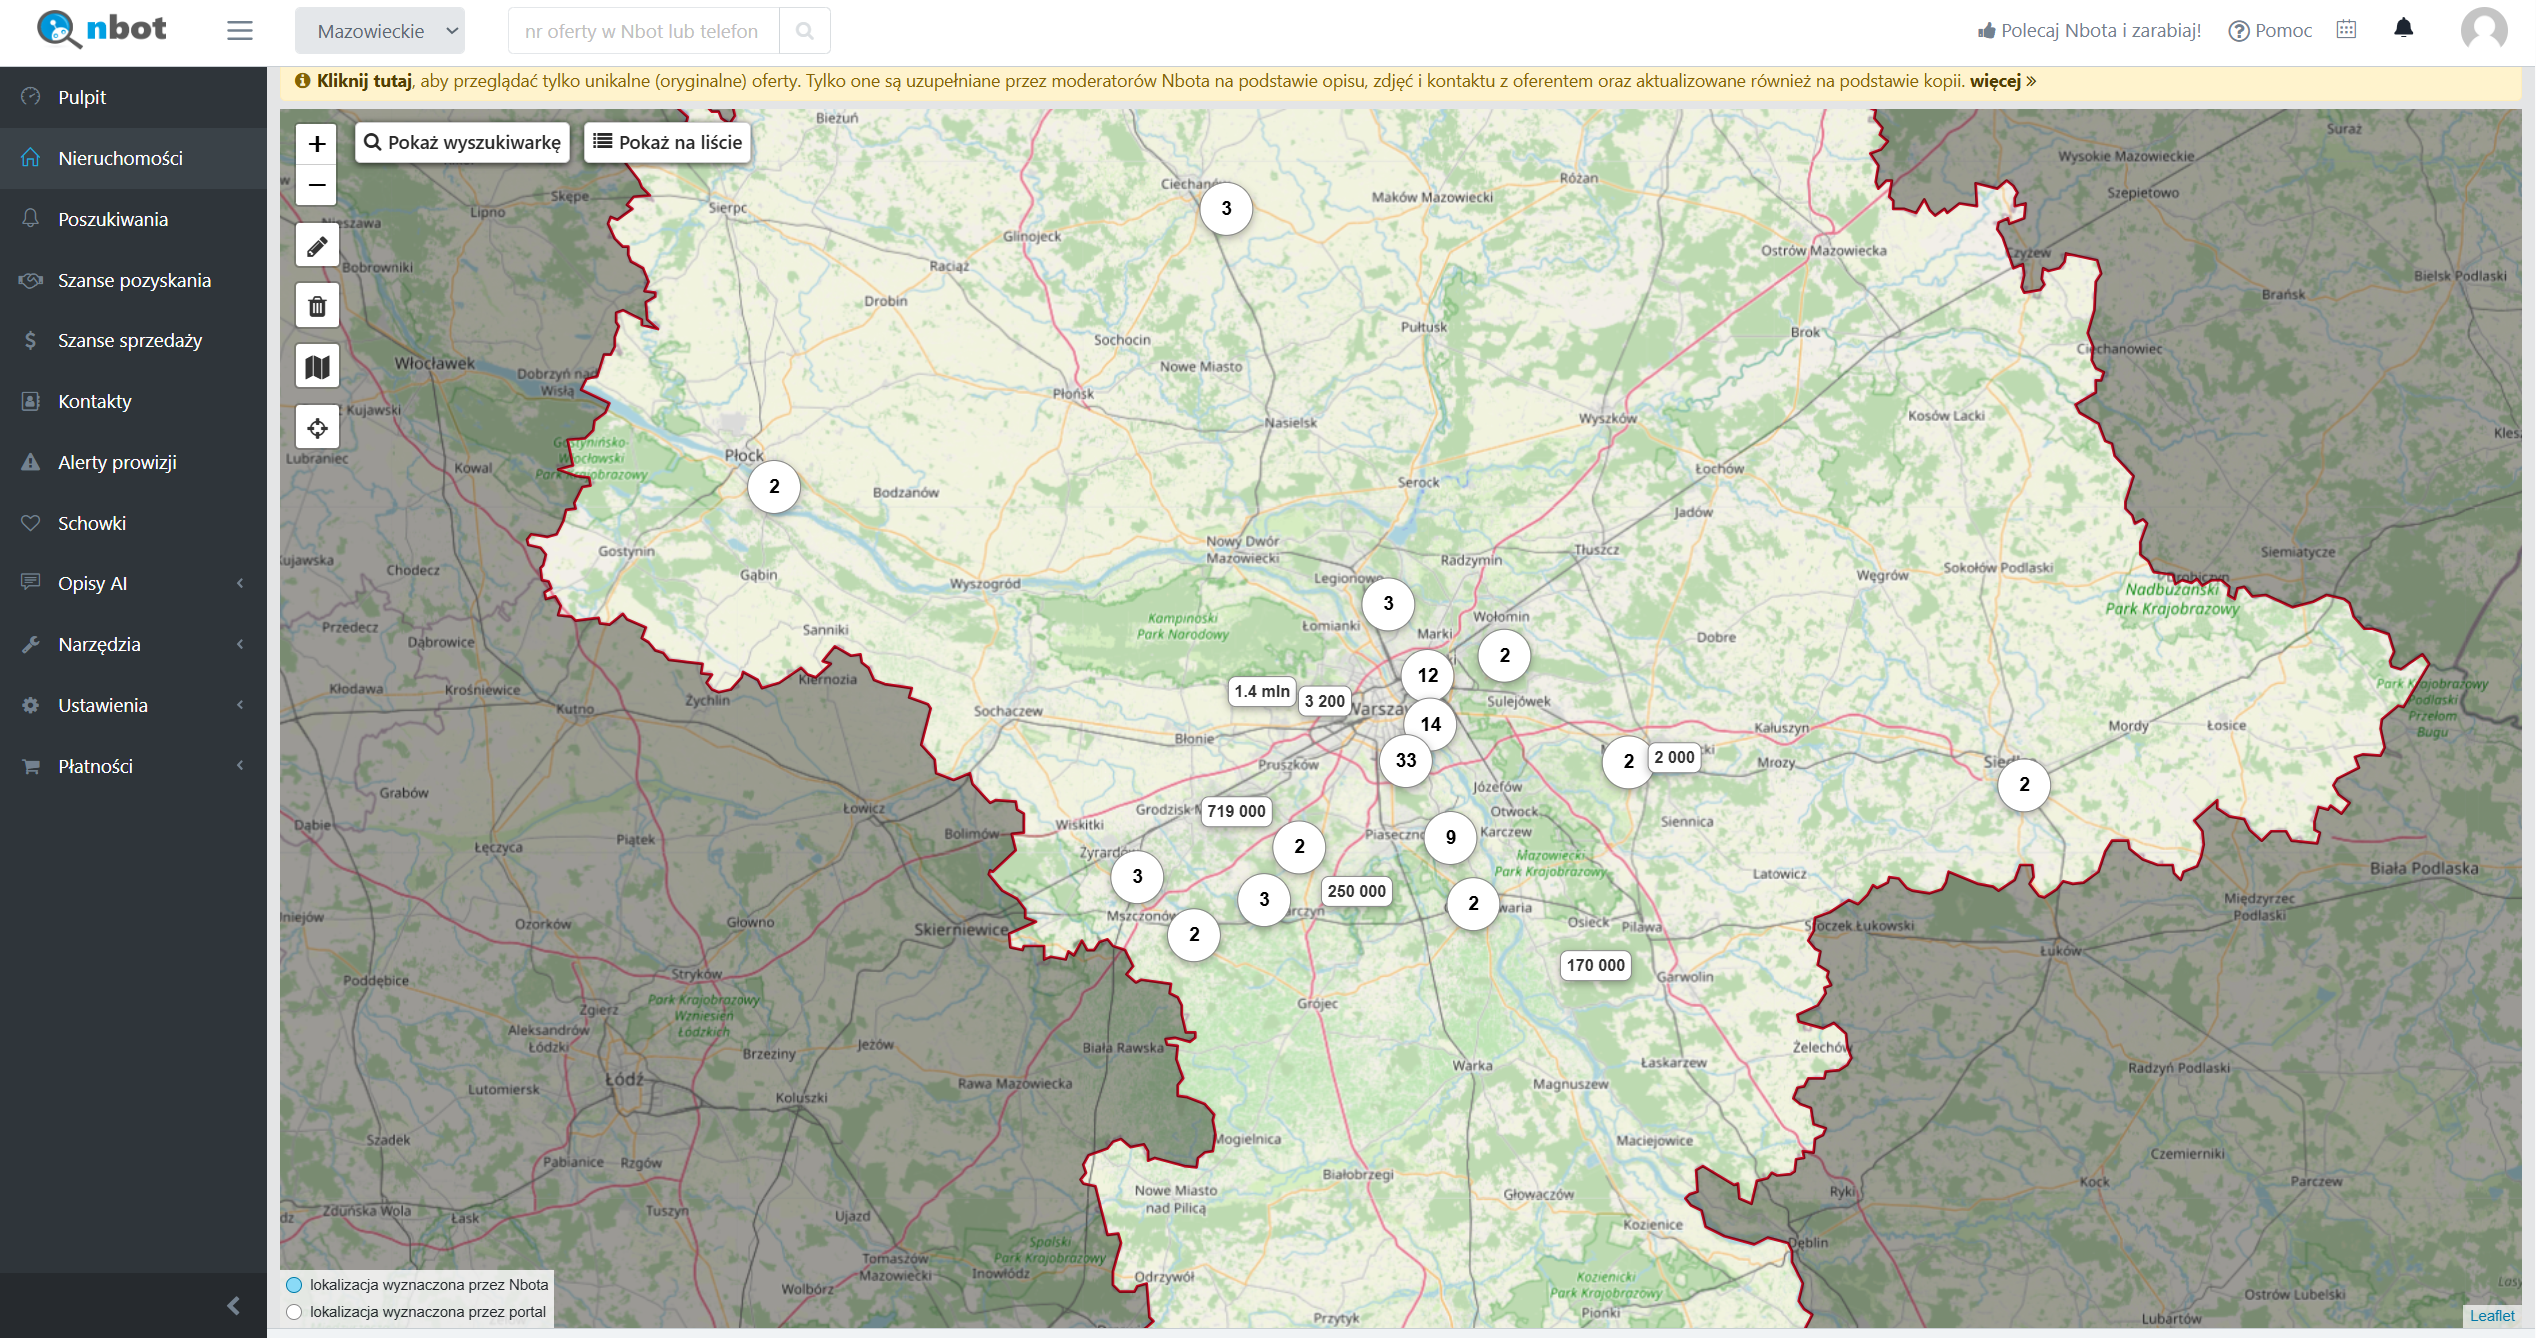2536x1338 pixels.
Task: Toggle the hamburger menu icon
Action: (240, 31)
